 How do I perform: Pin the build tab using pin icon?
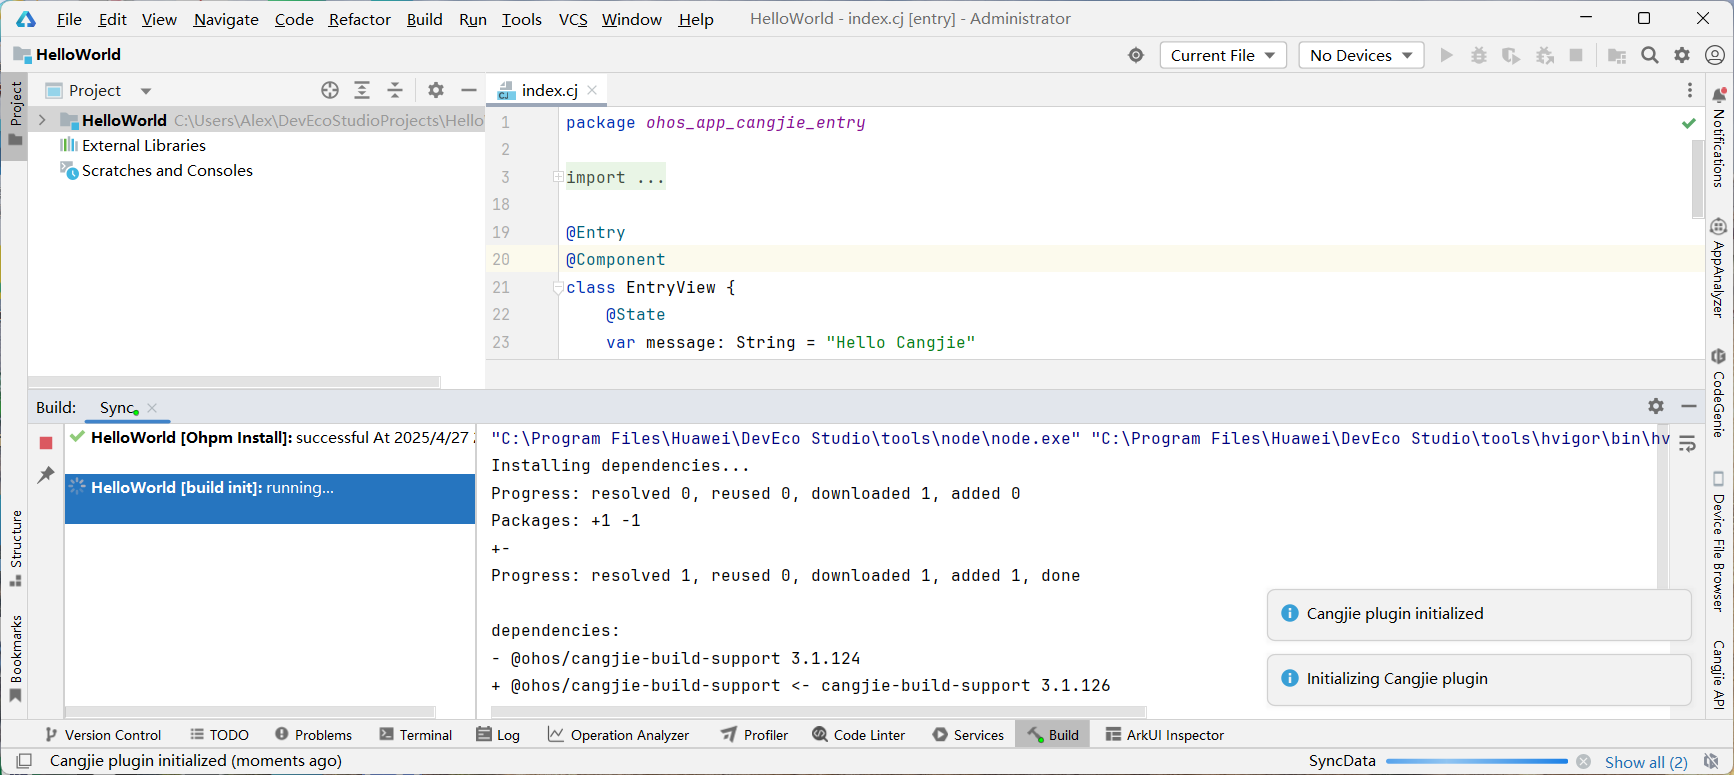click(x=46, y=475)
